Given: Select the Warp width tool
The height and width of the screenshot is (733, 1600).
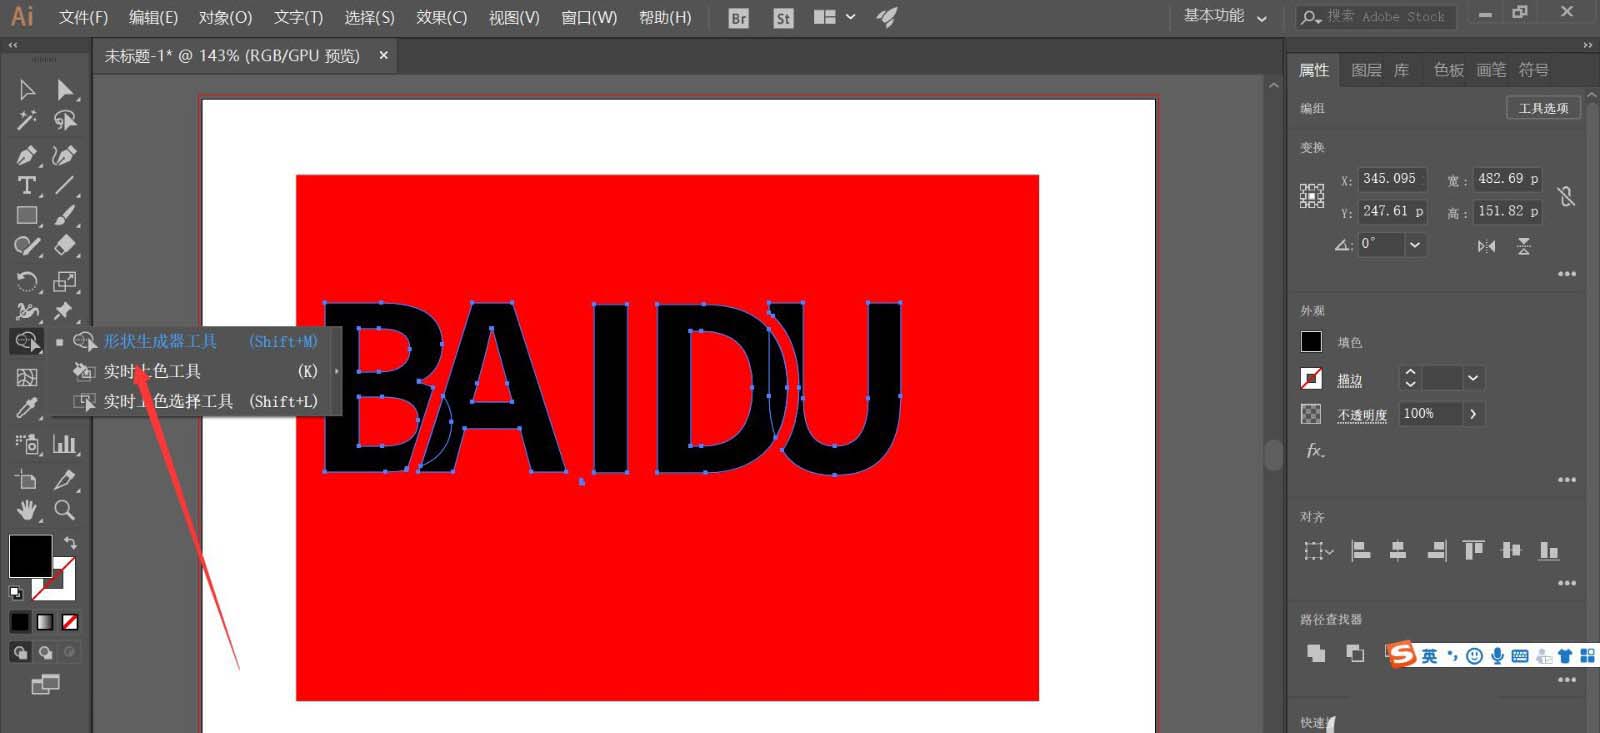Looking at the screenshot, I should pos(27,311).
